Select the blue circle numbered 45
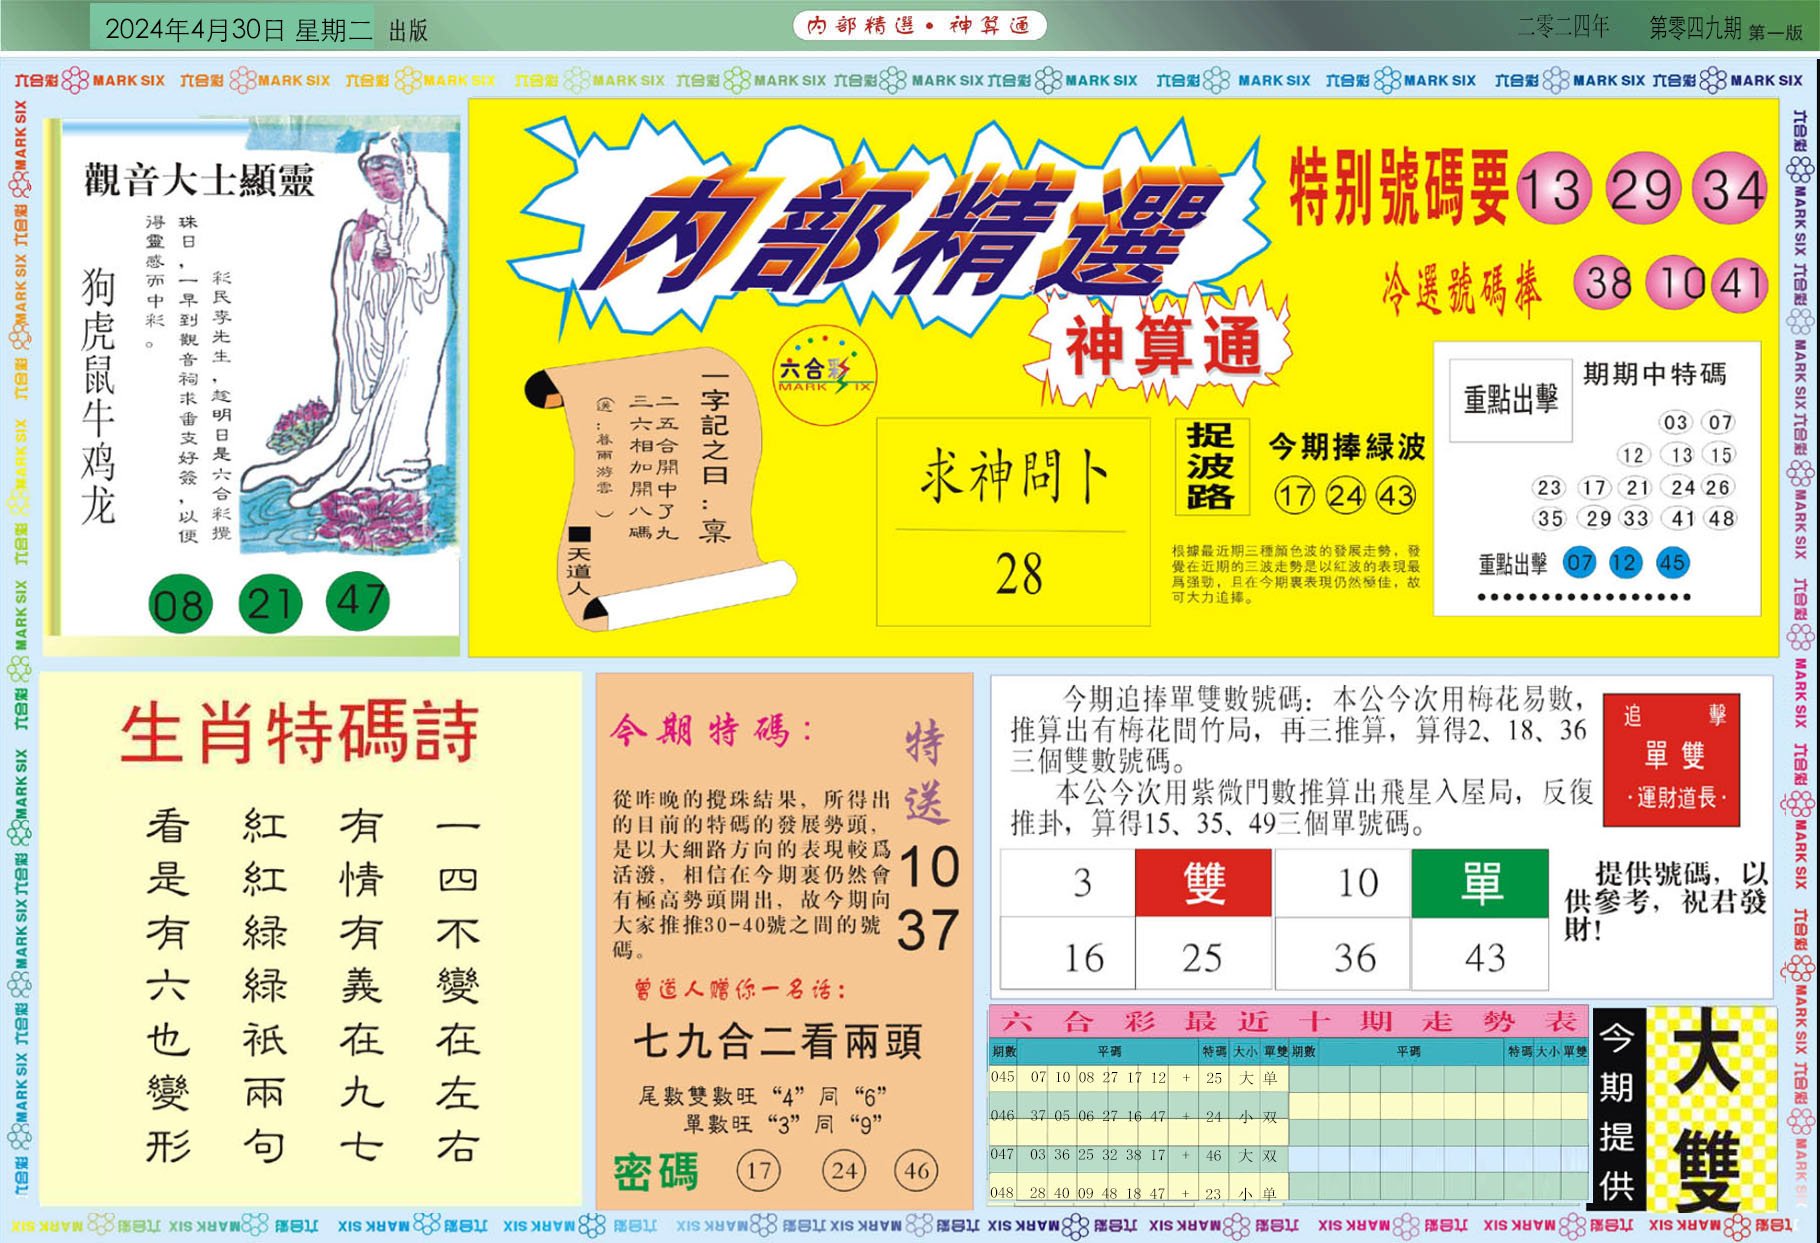Viewport: 1820px width, 1243px height. click(x=1672, y=563)
